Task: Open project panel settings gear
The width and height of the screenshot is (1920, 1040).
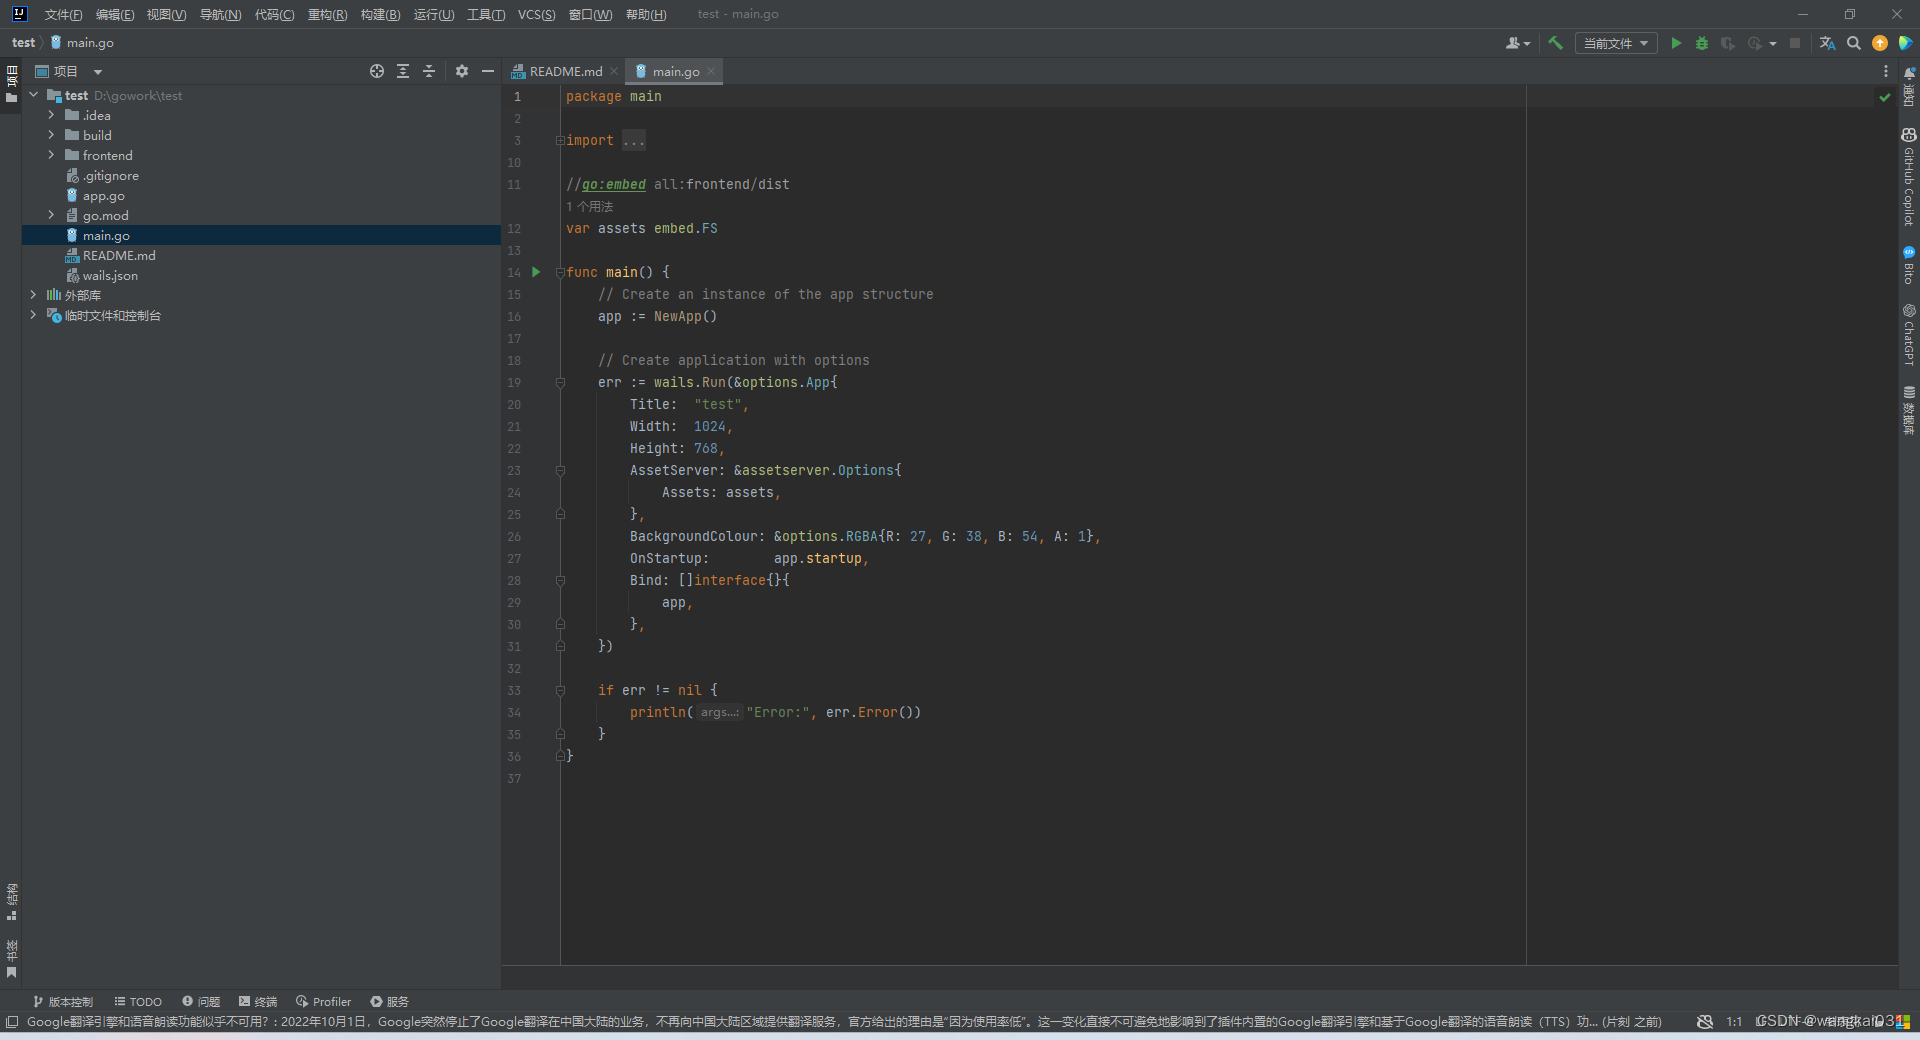Action: 462,71
